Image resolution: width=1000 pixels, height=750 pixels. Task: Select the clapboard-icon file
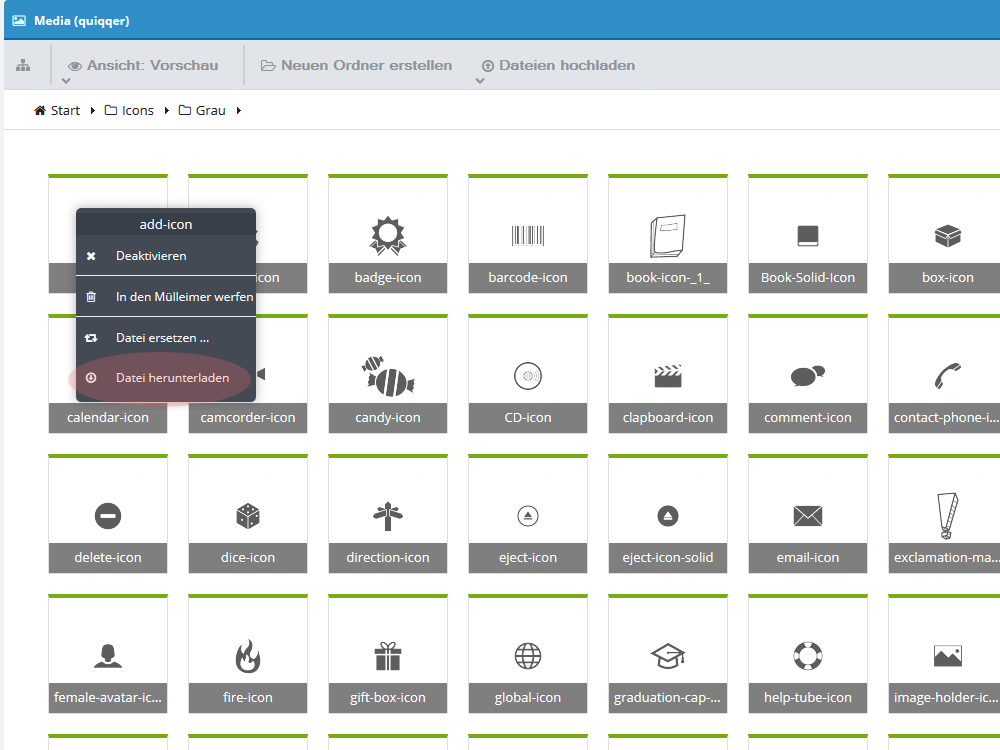tap(668, 374)
